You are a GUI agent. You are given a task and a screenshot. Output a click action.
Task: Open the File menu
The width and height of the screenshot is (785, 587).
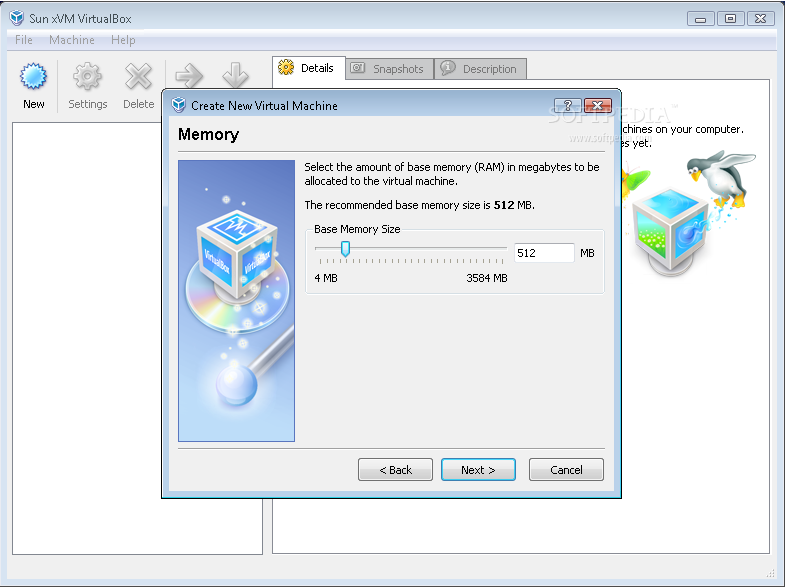pos(24,40)
